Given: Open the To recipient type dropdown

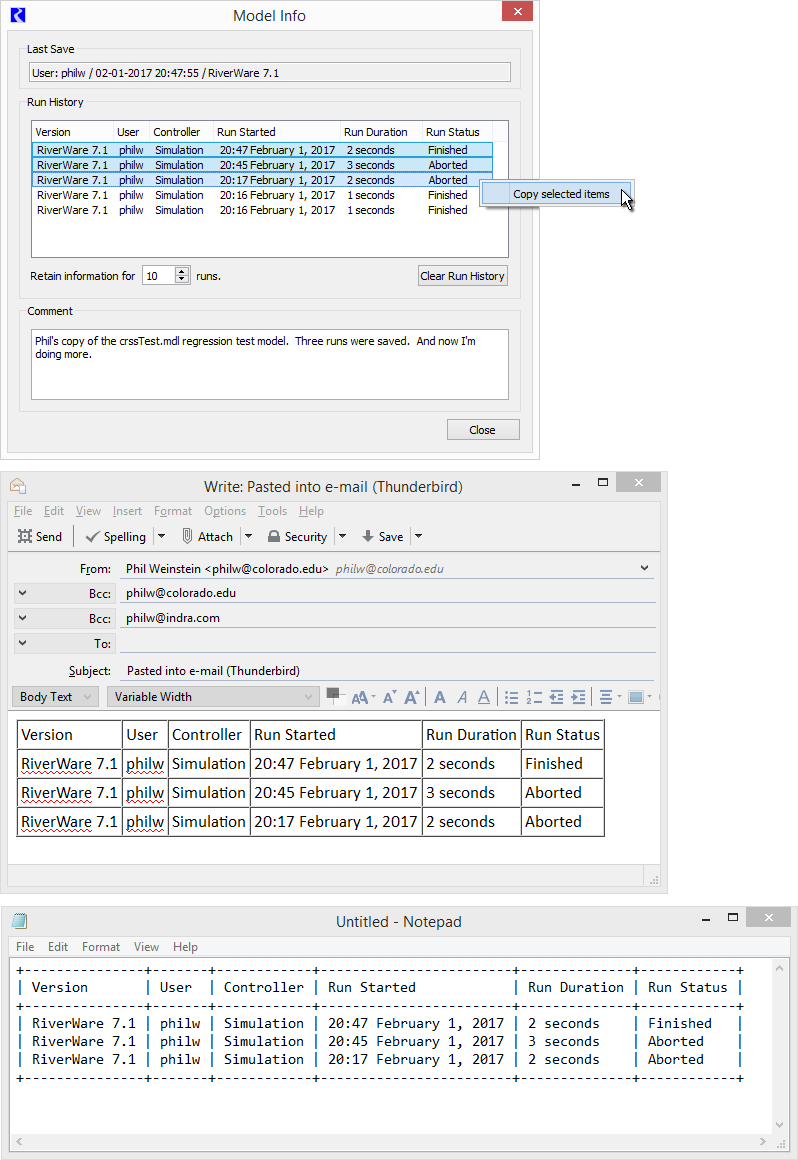Looking at the screenshot, I should pos(64,644).
